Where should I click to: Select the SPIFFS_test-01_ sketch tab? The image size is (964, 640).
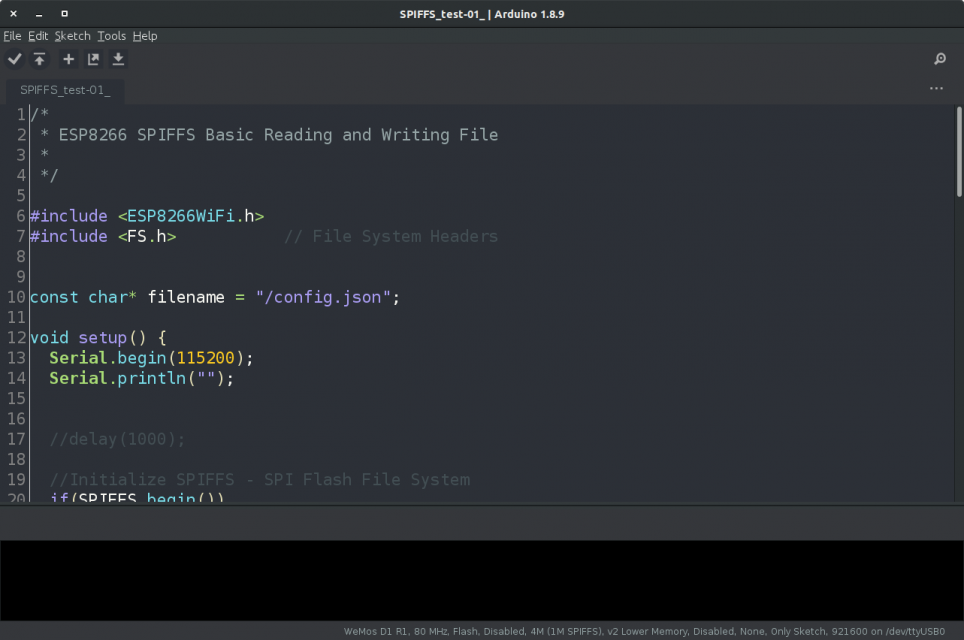click(63, 90)
